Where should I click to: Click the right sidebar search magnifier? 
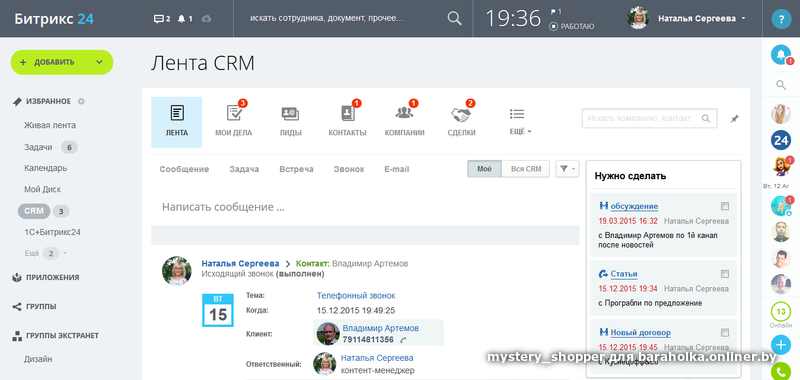781,85
